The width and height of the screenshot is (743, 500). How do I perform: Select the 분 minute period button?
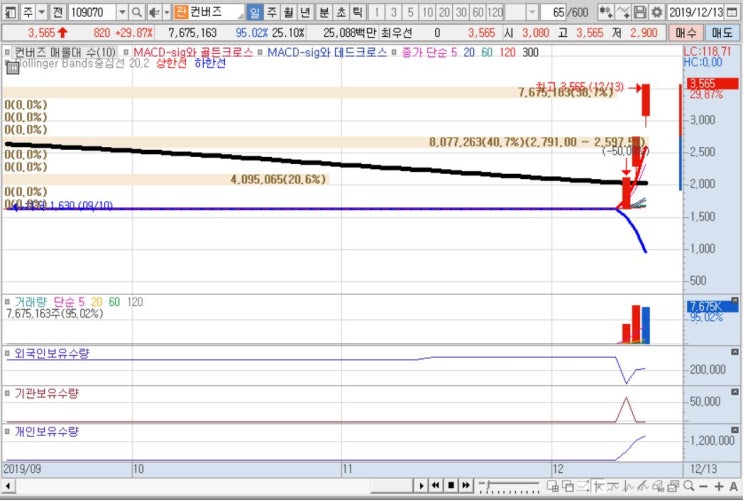click(x=324, y=12)
